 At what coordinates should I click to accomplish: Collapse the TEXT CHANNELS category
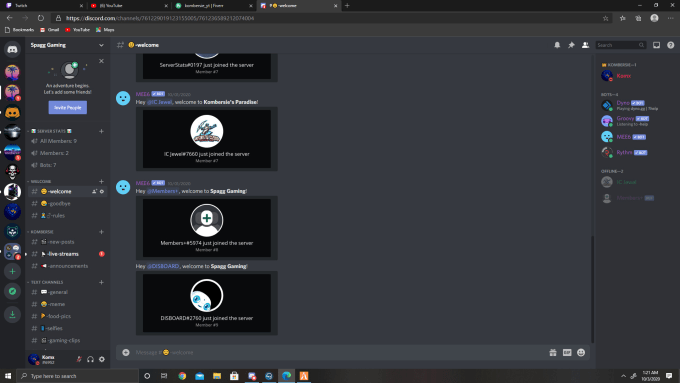pyautogui.click(x=45, y=282)
